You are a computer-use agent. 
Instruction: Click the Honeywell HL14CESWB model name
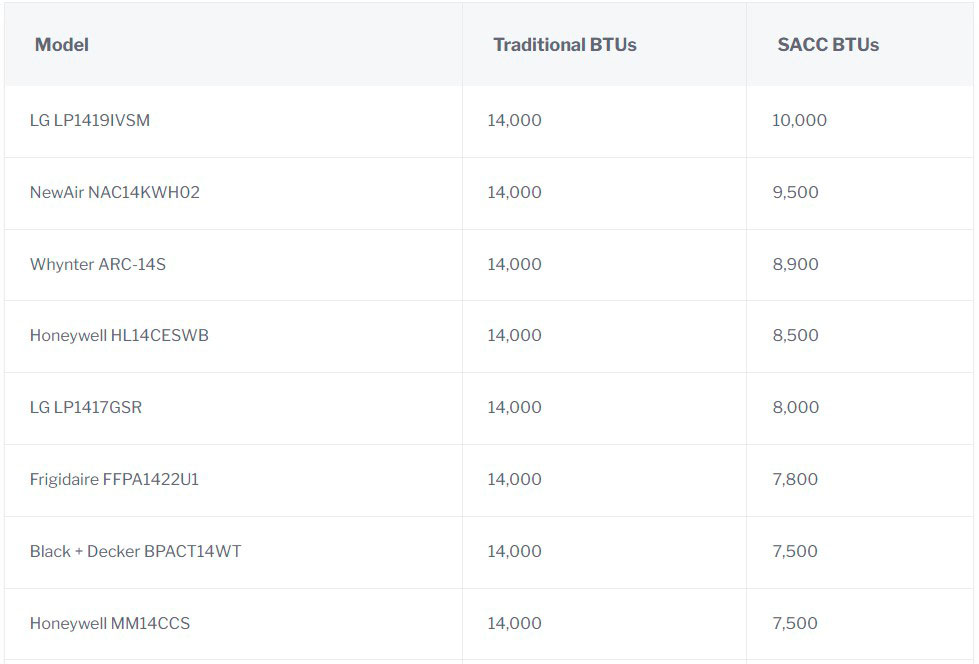(119, 335)
